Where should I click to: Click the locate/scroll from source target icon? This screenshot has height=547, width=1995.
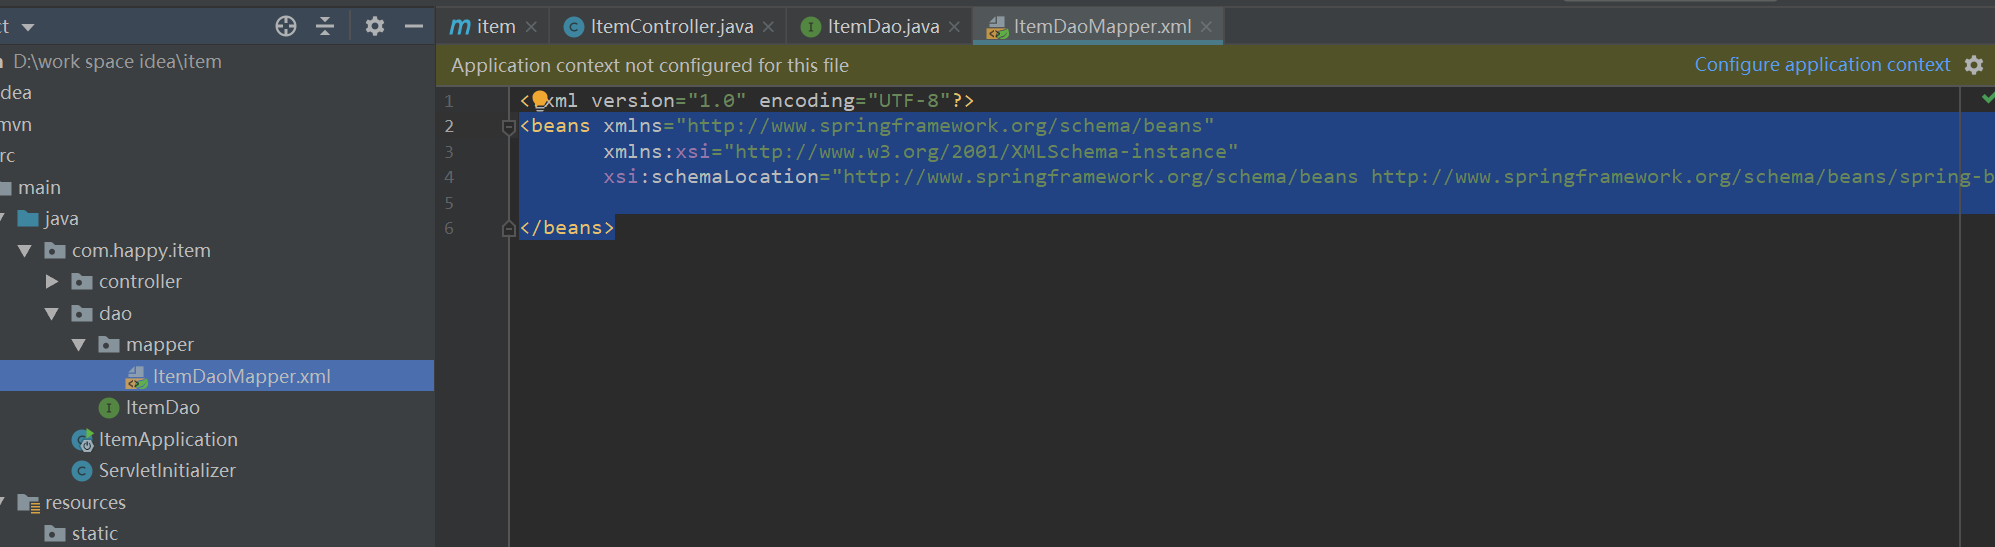tap(286, 27)
